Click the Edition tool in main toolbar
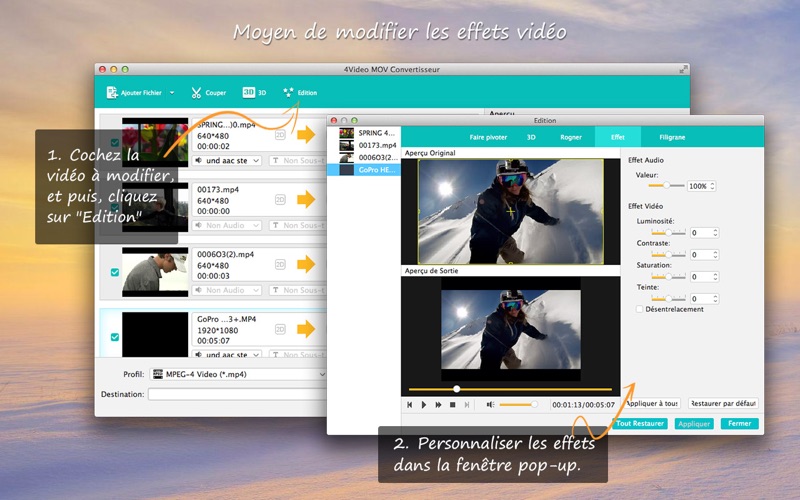The image size is (800, 500). click(x=300, y=92)
